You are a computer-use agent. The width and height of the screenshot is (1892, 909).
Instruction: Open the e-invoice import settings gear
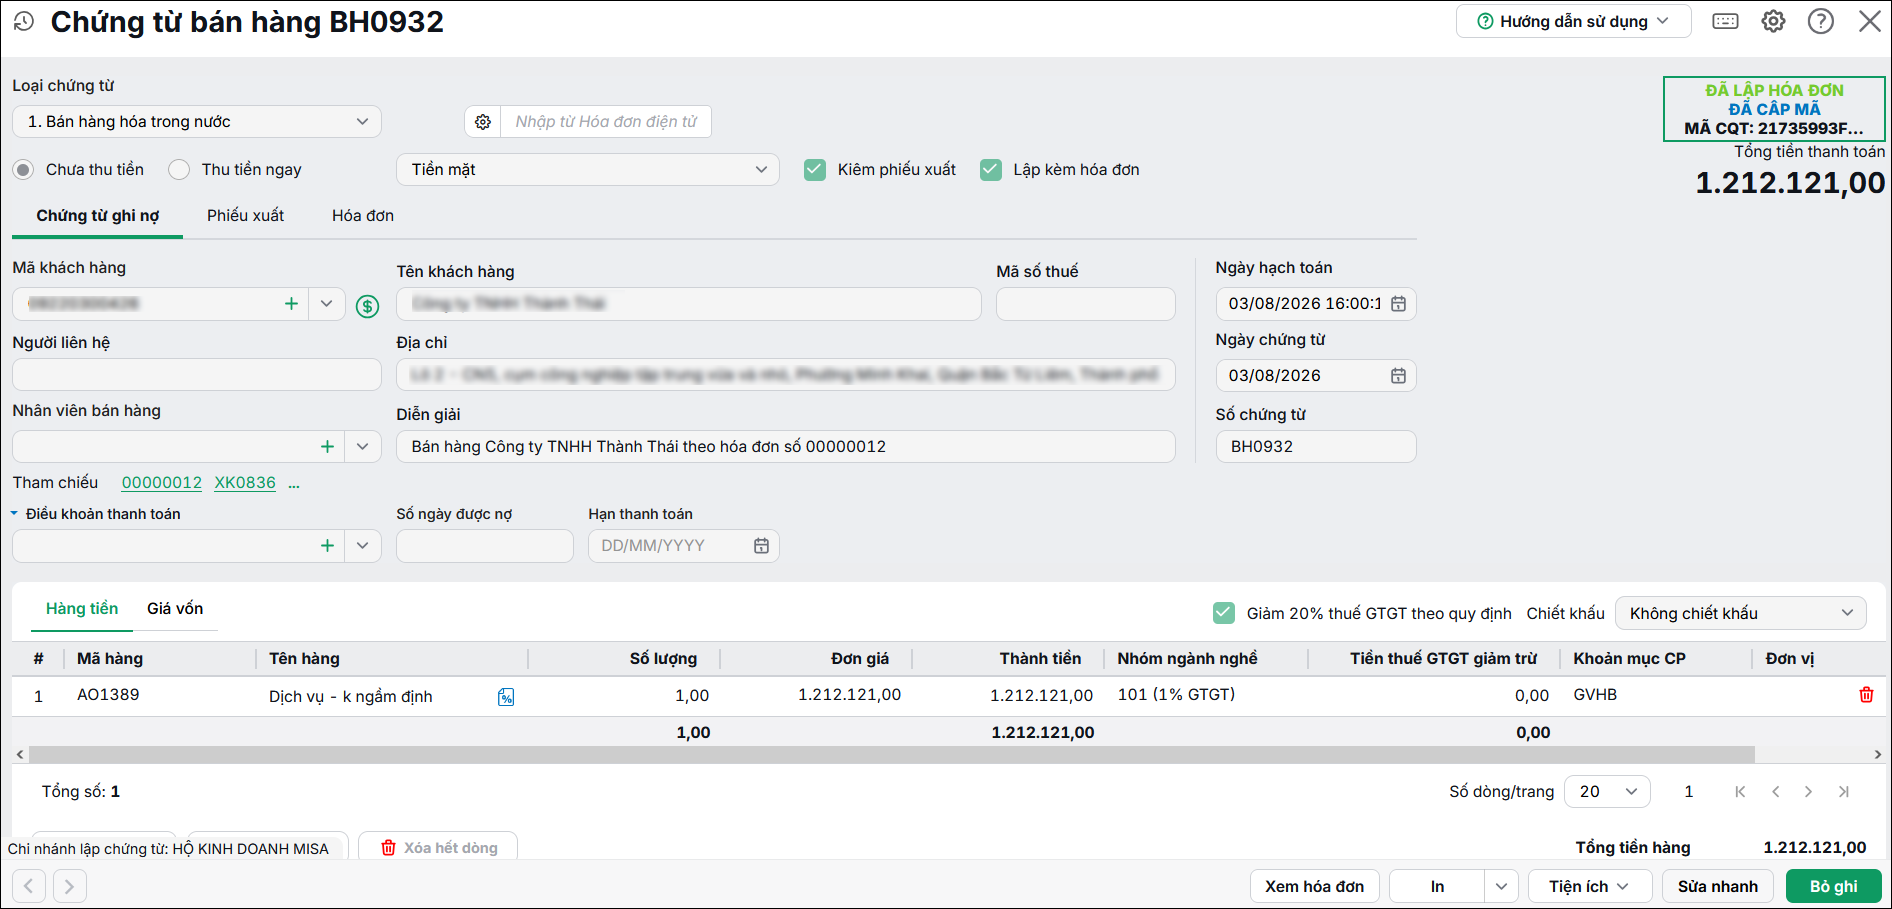[x=483, y=122]
